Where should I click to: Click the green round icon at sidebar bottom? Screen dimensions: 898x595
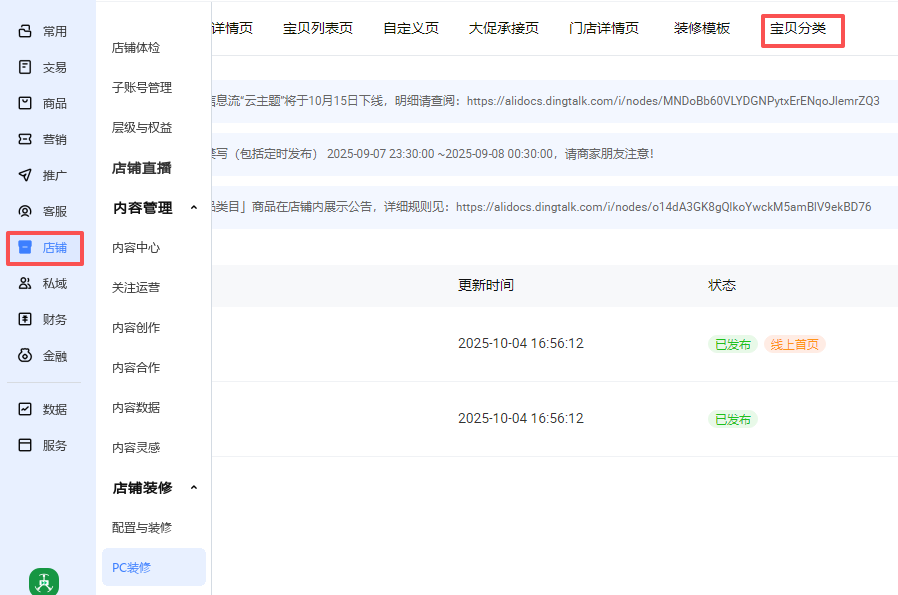pyautogui.click(x=43, y=582)
